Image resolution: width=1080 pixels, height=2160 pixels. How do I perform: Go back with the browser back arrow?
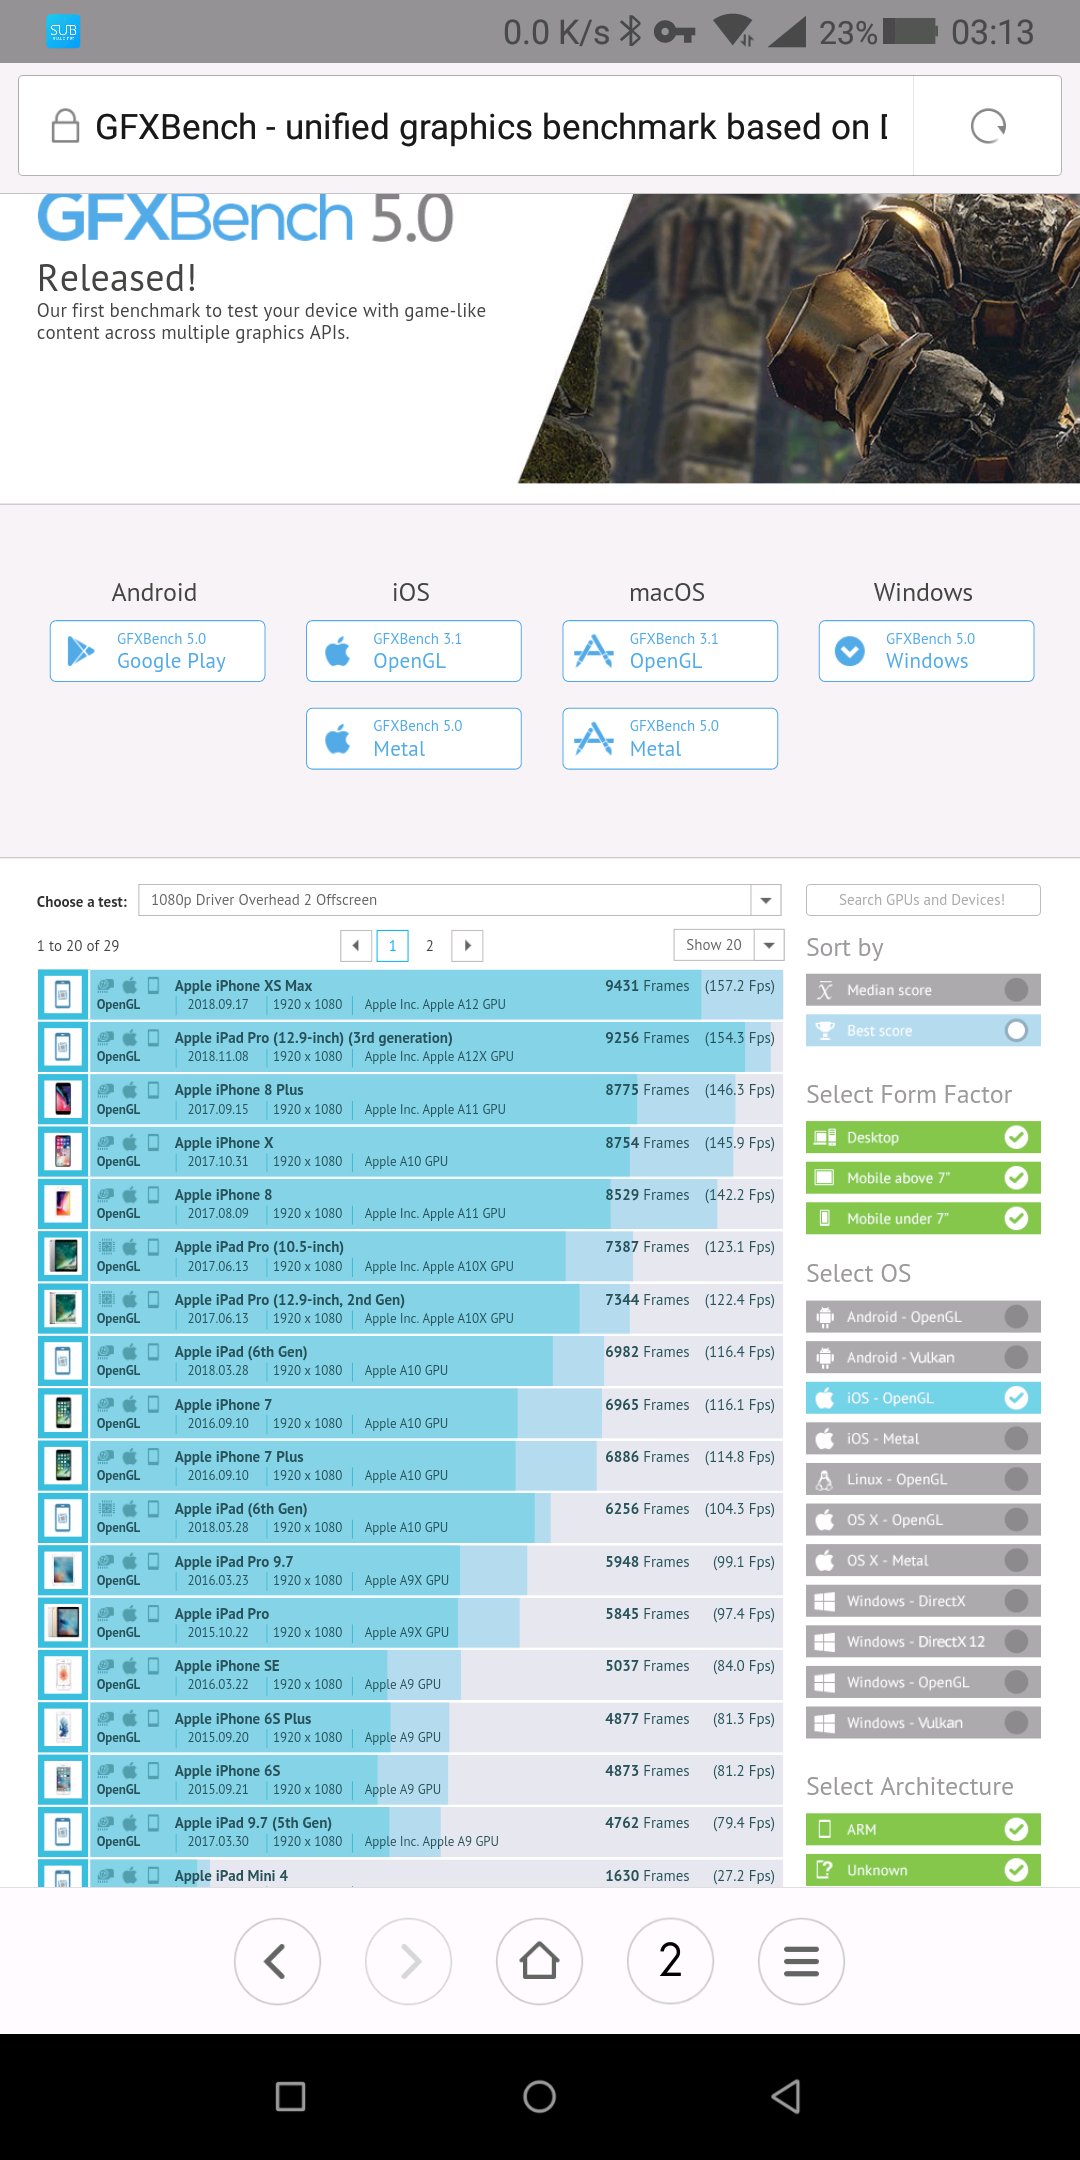click(277, 1961)
